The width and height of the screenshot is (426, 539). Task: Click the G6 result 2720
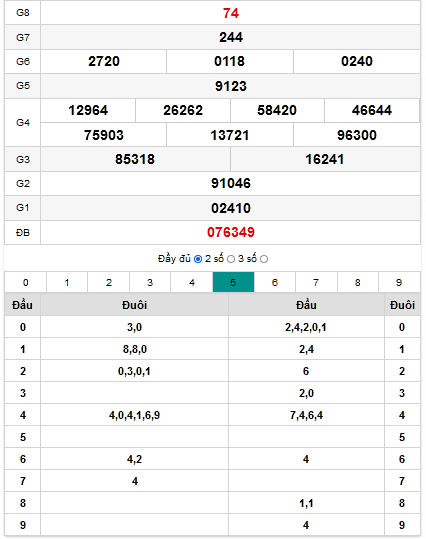coord(104,61)
